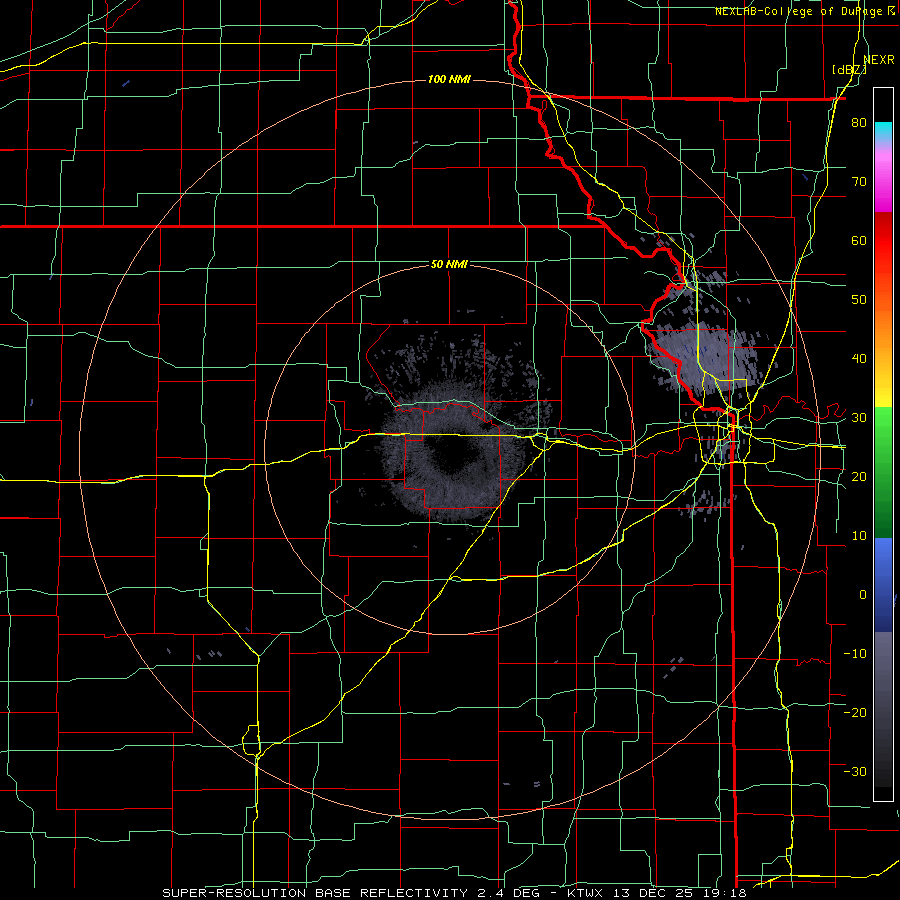
Task: Click the 0 value on the dBZ scale
Action: pos(863,595)
